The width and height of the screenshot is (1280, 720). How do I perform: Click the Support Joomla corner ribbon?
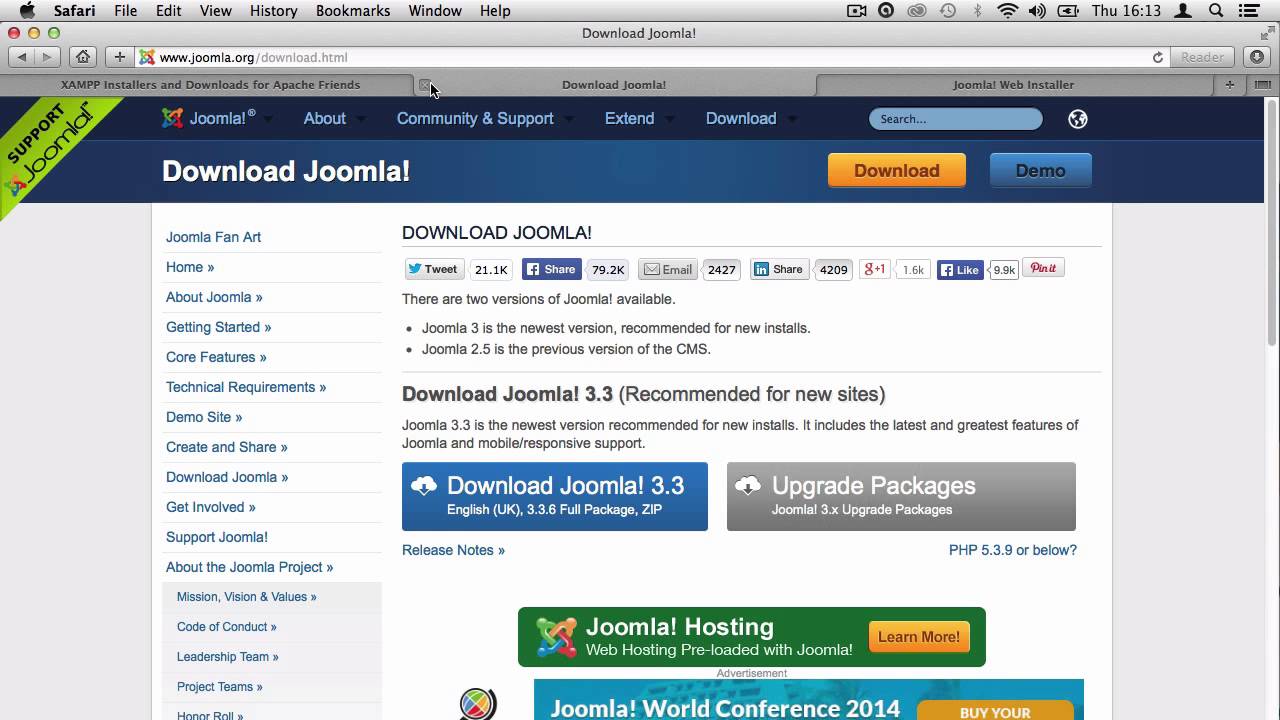coord(50,150)
